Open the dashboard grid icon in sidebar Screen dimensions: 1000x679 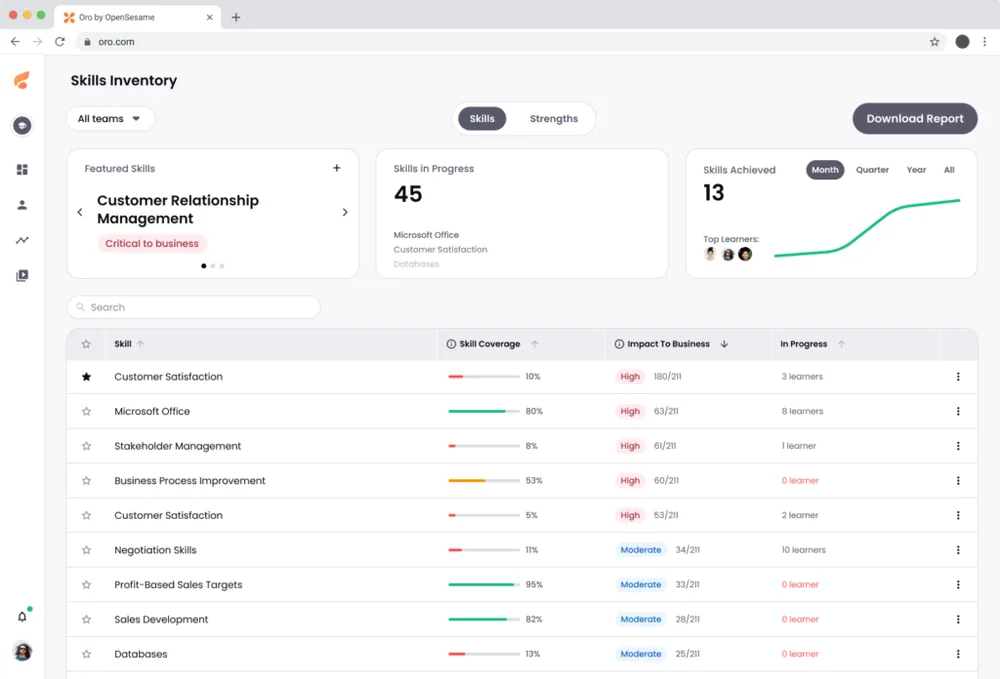(22, 169)
